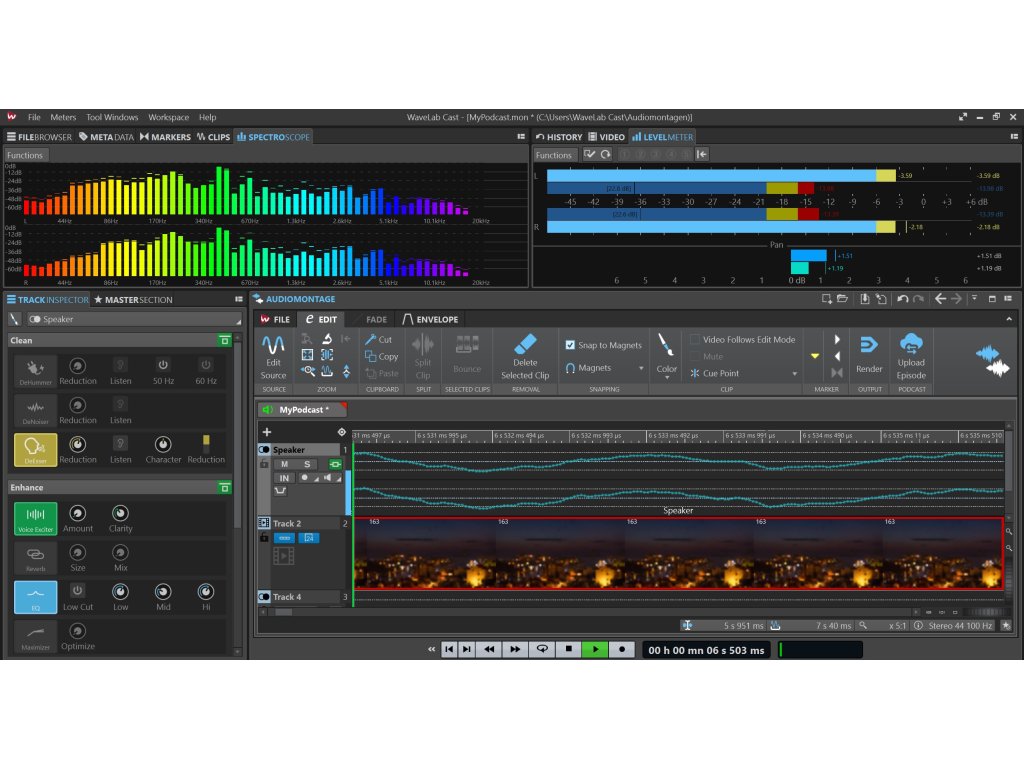Click the Record button in transport bar
This screenshot has height=768, width=1024.
[622, 649]
